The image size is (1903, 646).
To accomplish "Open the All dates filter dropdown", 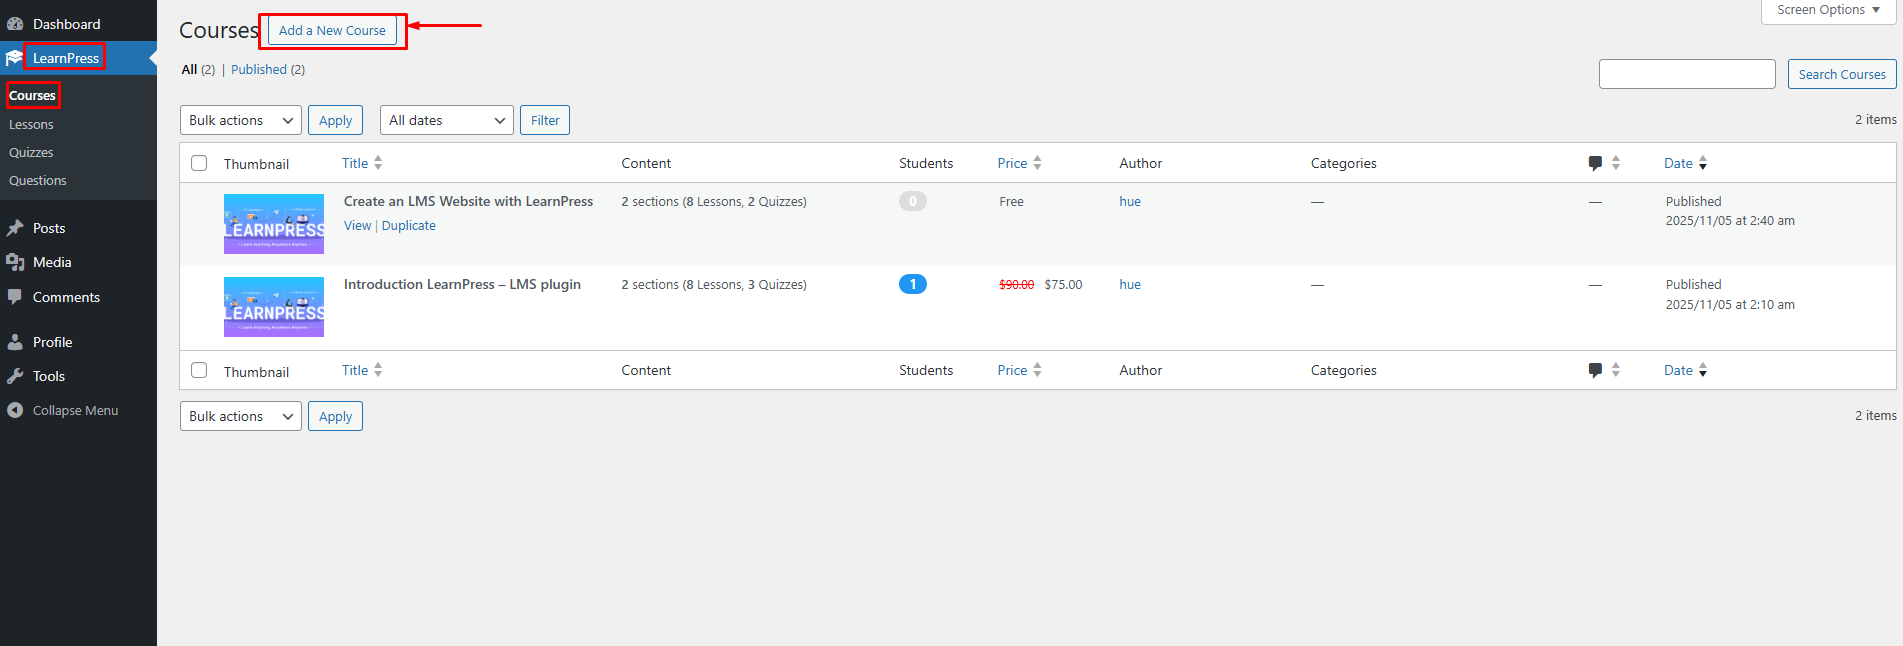I will [446, 120].
